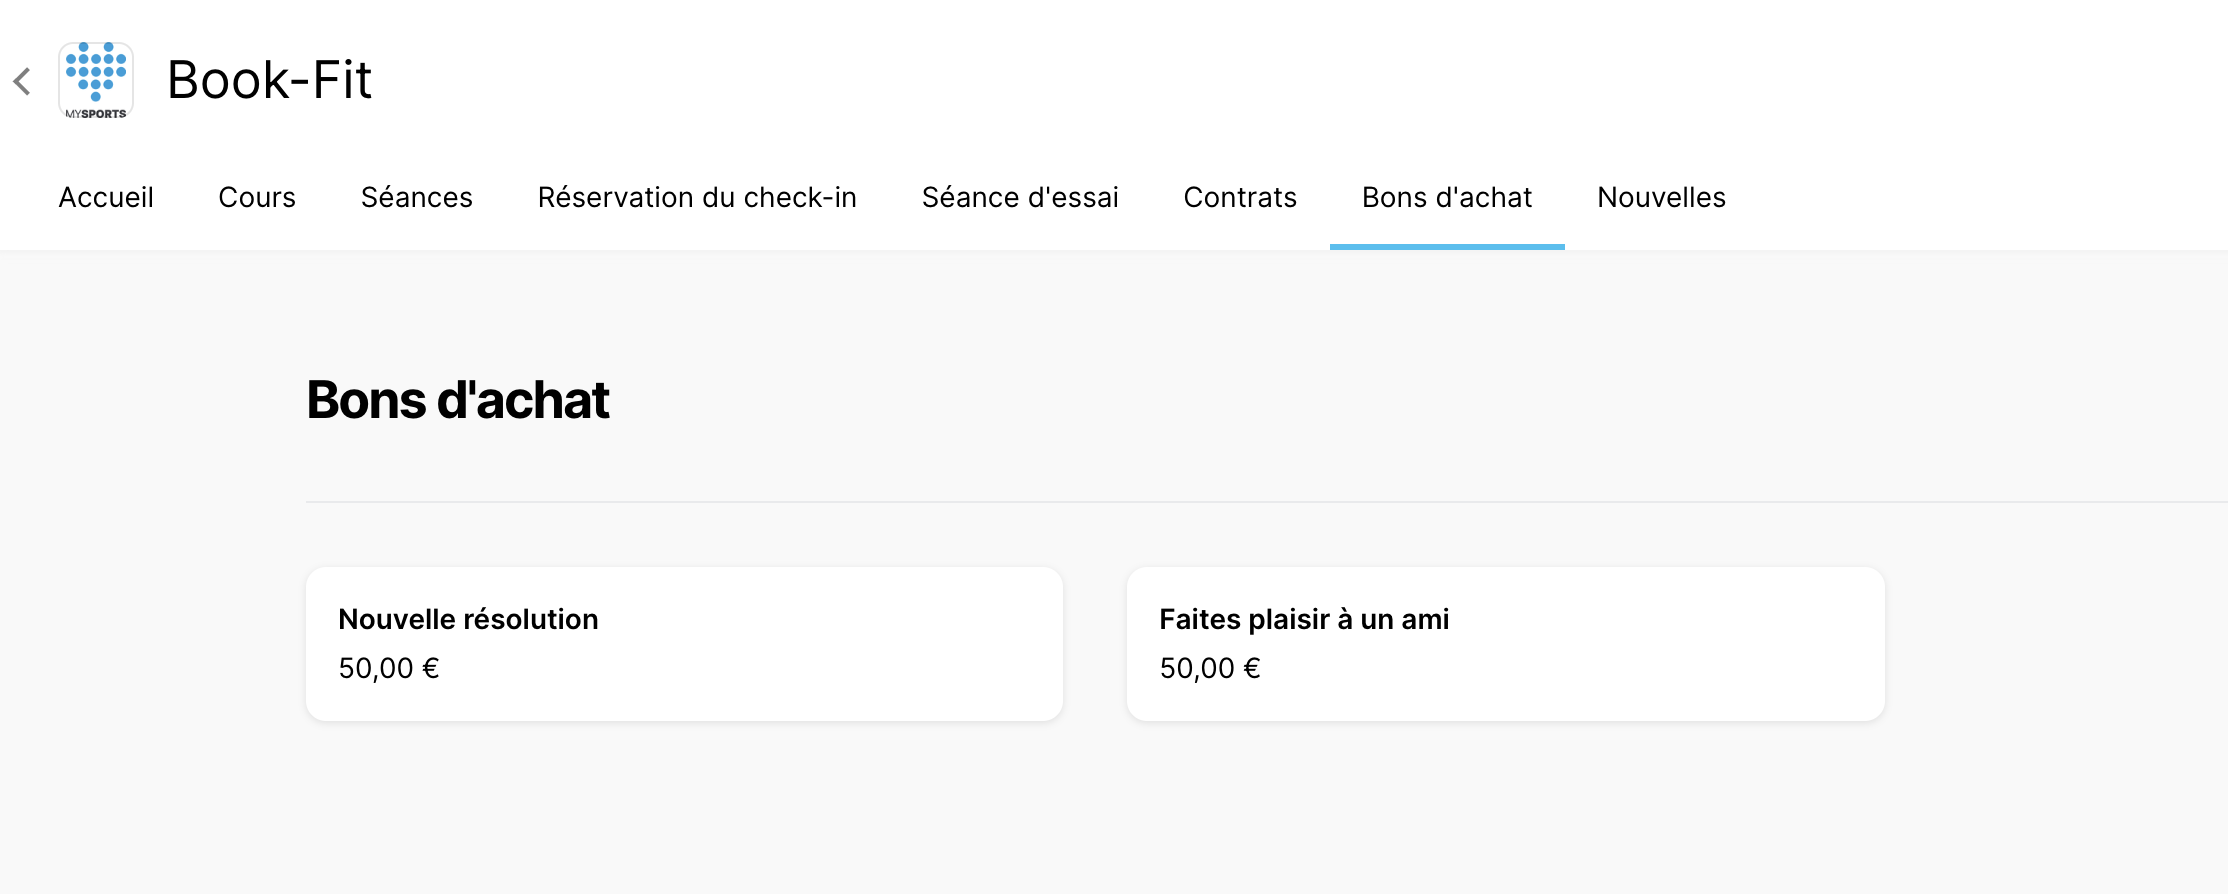Image resolution: width=2228 pixels, height=894 pixels.
Task: Go back using the left chevron arrow
Action: (x=22, y=81)
